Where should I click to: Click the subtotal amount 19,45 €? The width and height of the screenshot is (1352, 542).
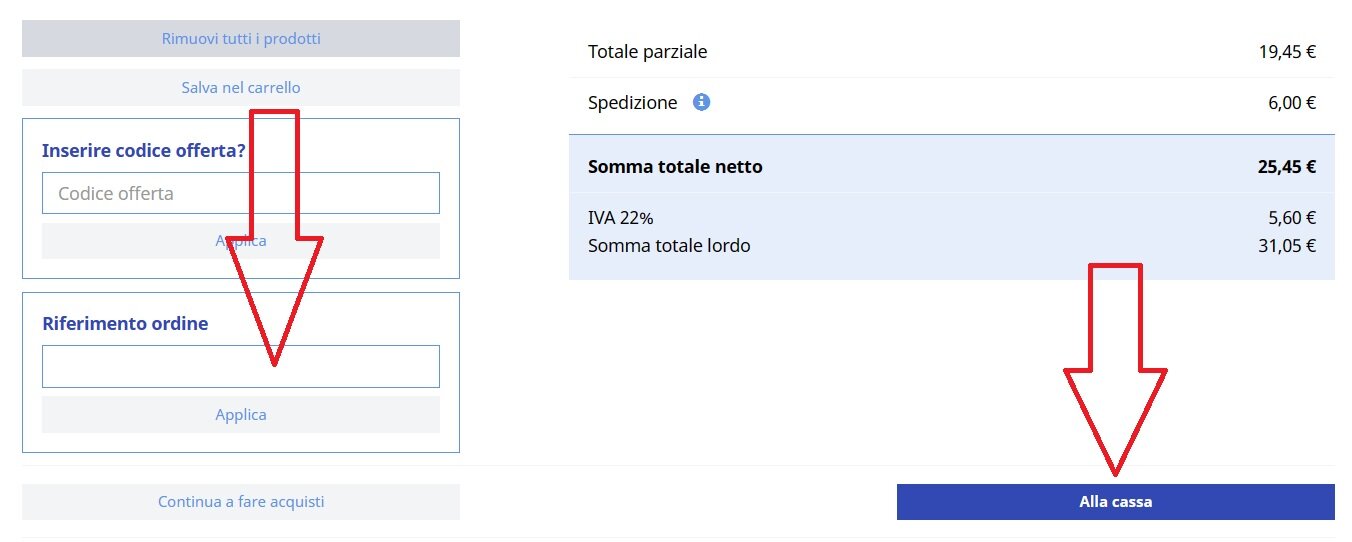tap(1287, 52)
